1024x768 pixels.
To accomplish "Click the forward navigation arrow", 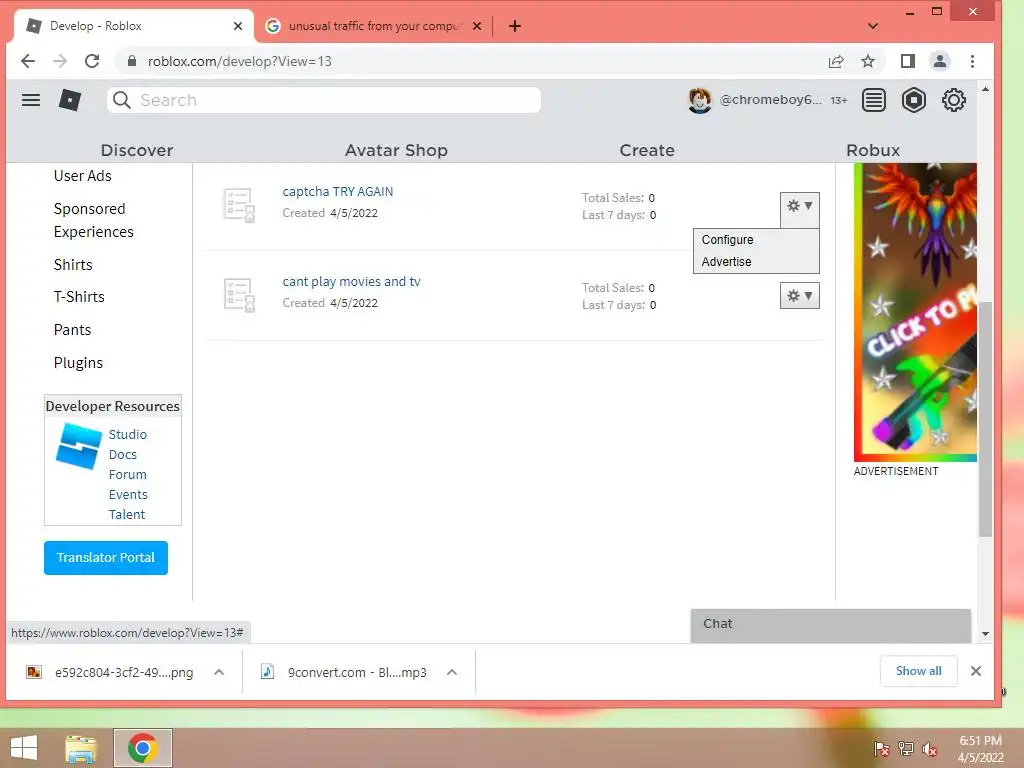I will click(x=60, y=61).
